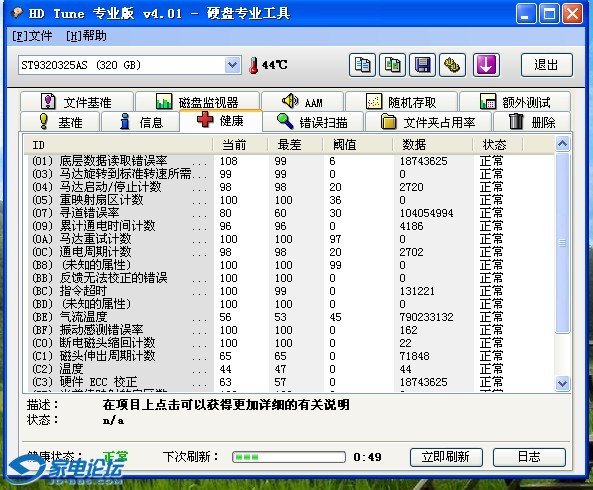Refresh now with 立即刷新 button
Image resolution: width=593 pixels, height=490 pixels.
(446, 457)
